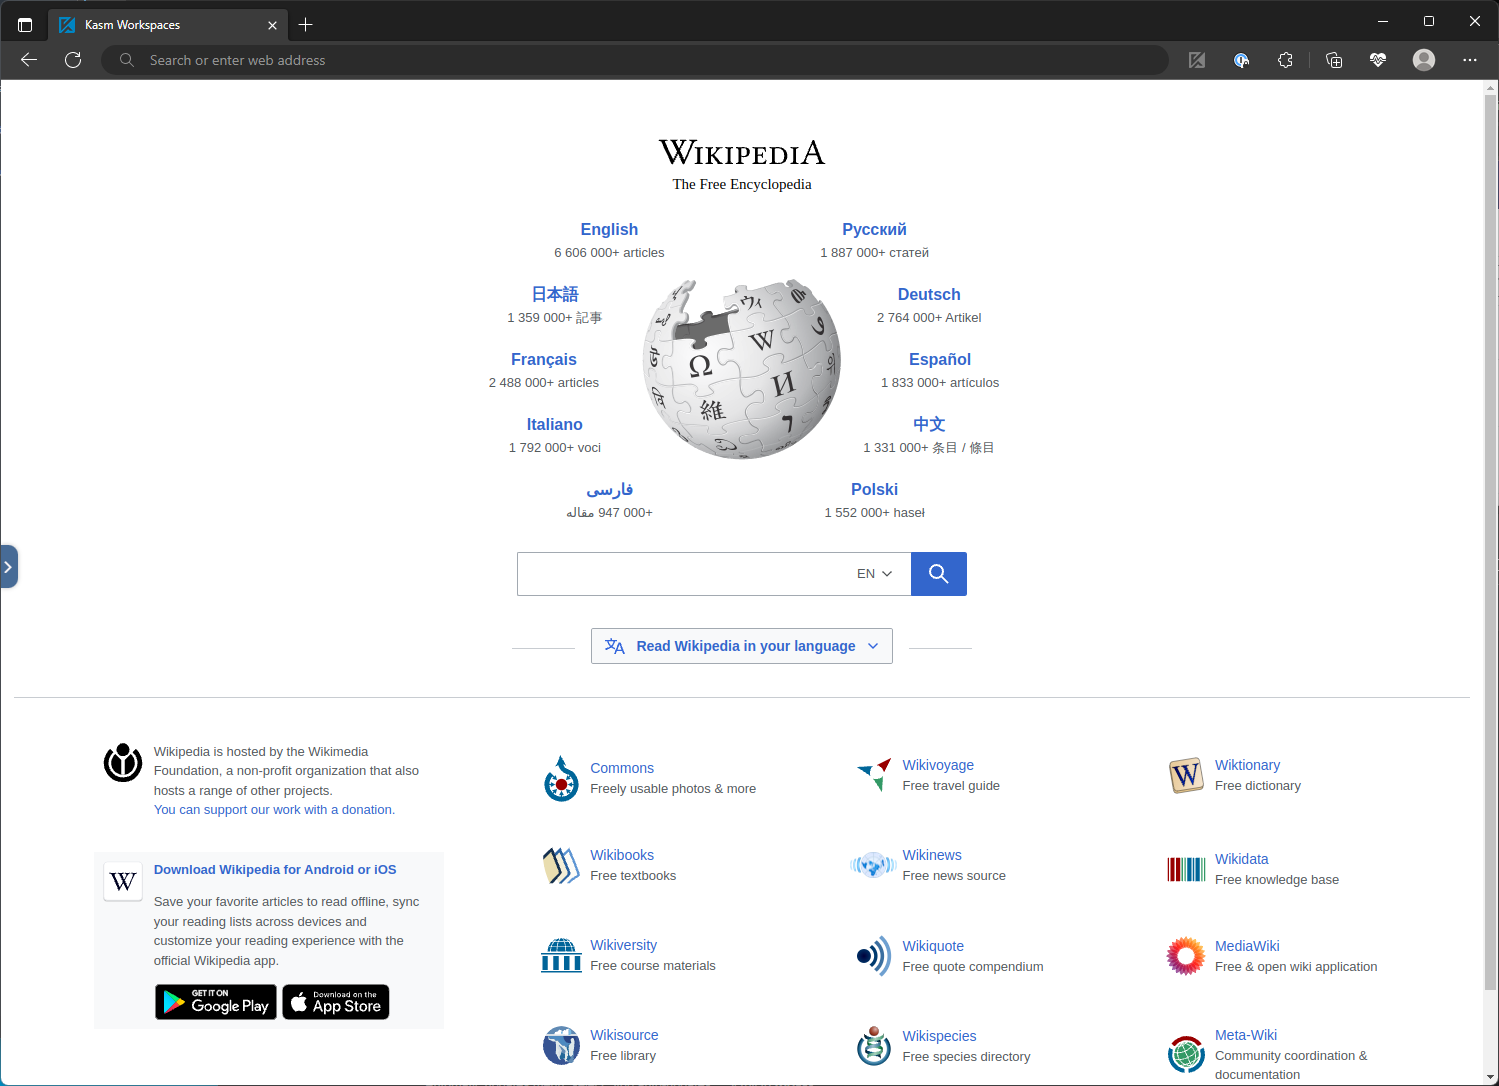Image resolution: width=1499 pixels, height=1086 pixels.
Task: Open the Commons project icon
Action: 561,779
